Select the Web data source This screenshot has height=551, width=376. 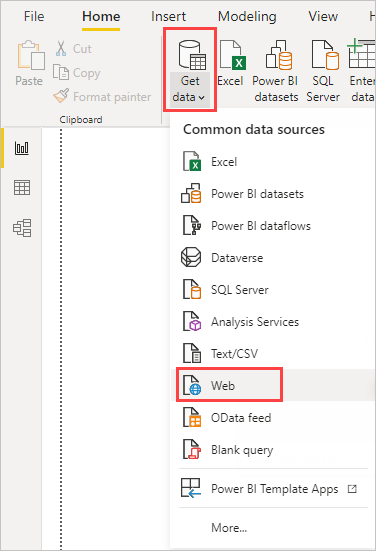[x=272, y=385]
